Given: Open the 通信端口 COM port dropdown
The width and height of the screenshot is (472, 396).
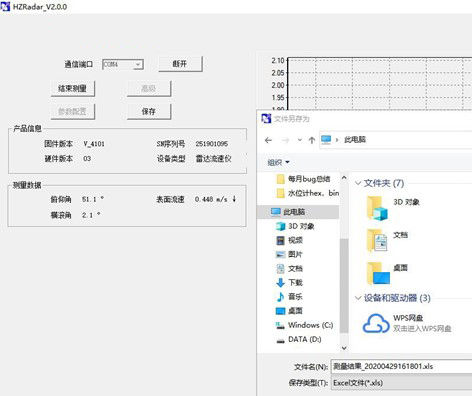Looking at the screenshot, I should point(123,64).
